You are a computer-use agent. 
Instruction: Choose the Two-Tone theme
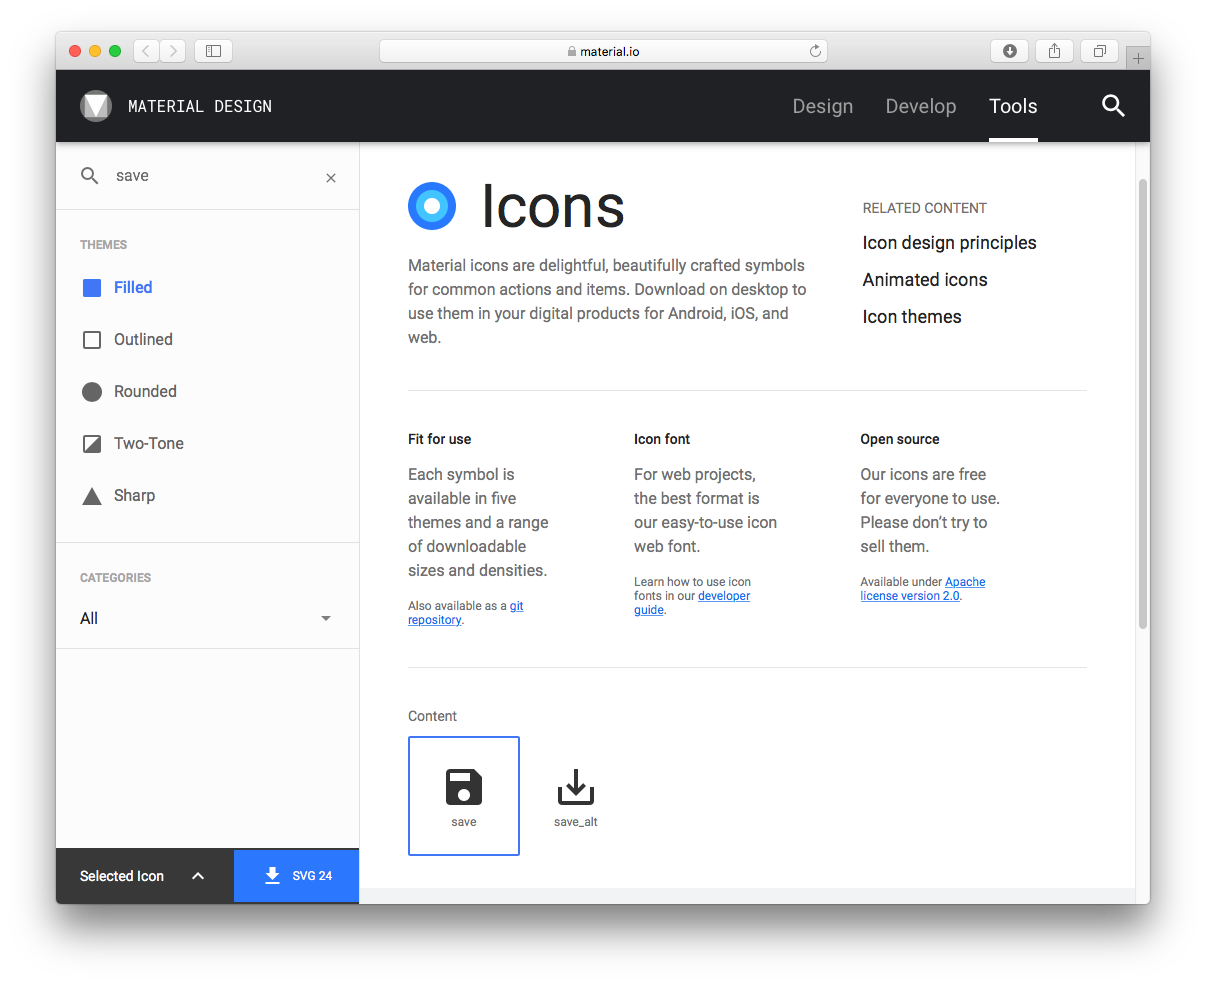(133, 444)
